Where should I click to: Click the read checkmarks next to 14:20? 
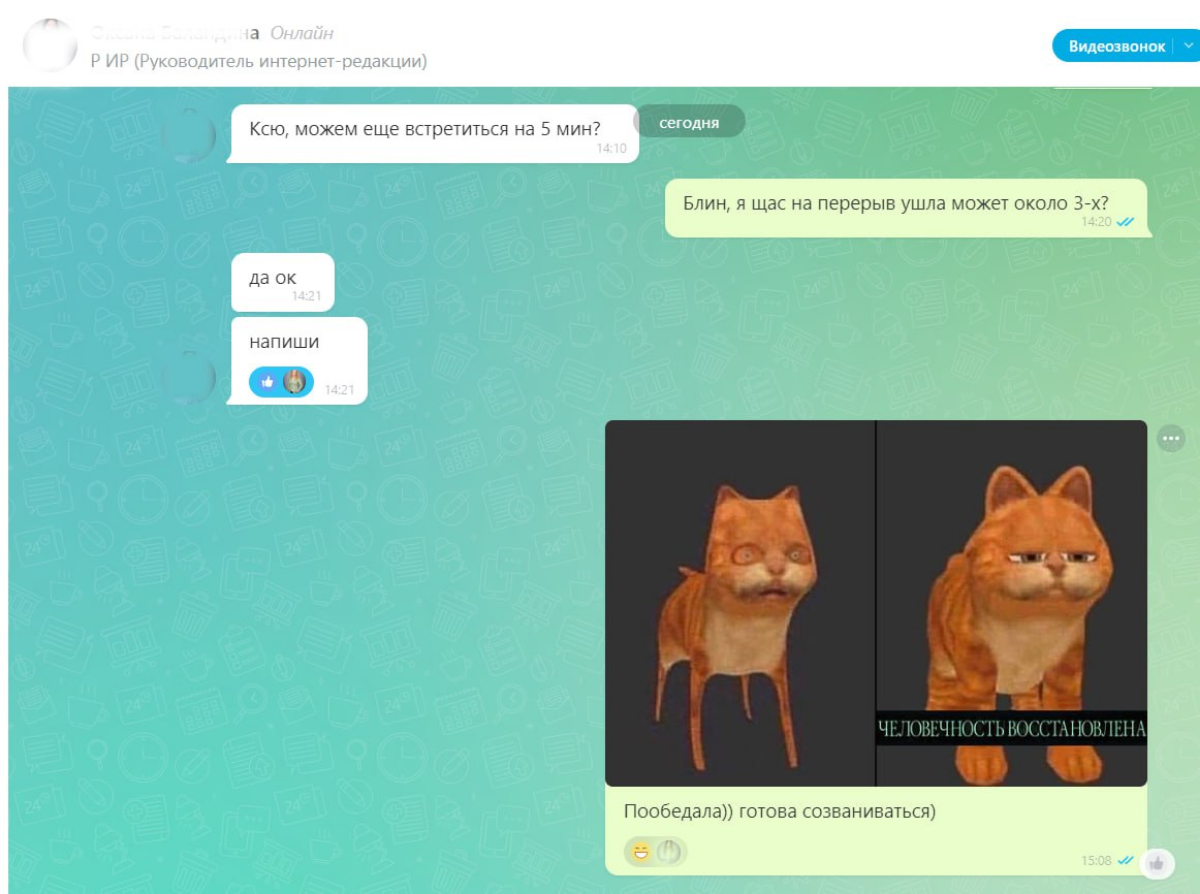tap(1126, 221)
